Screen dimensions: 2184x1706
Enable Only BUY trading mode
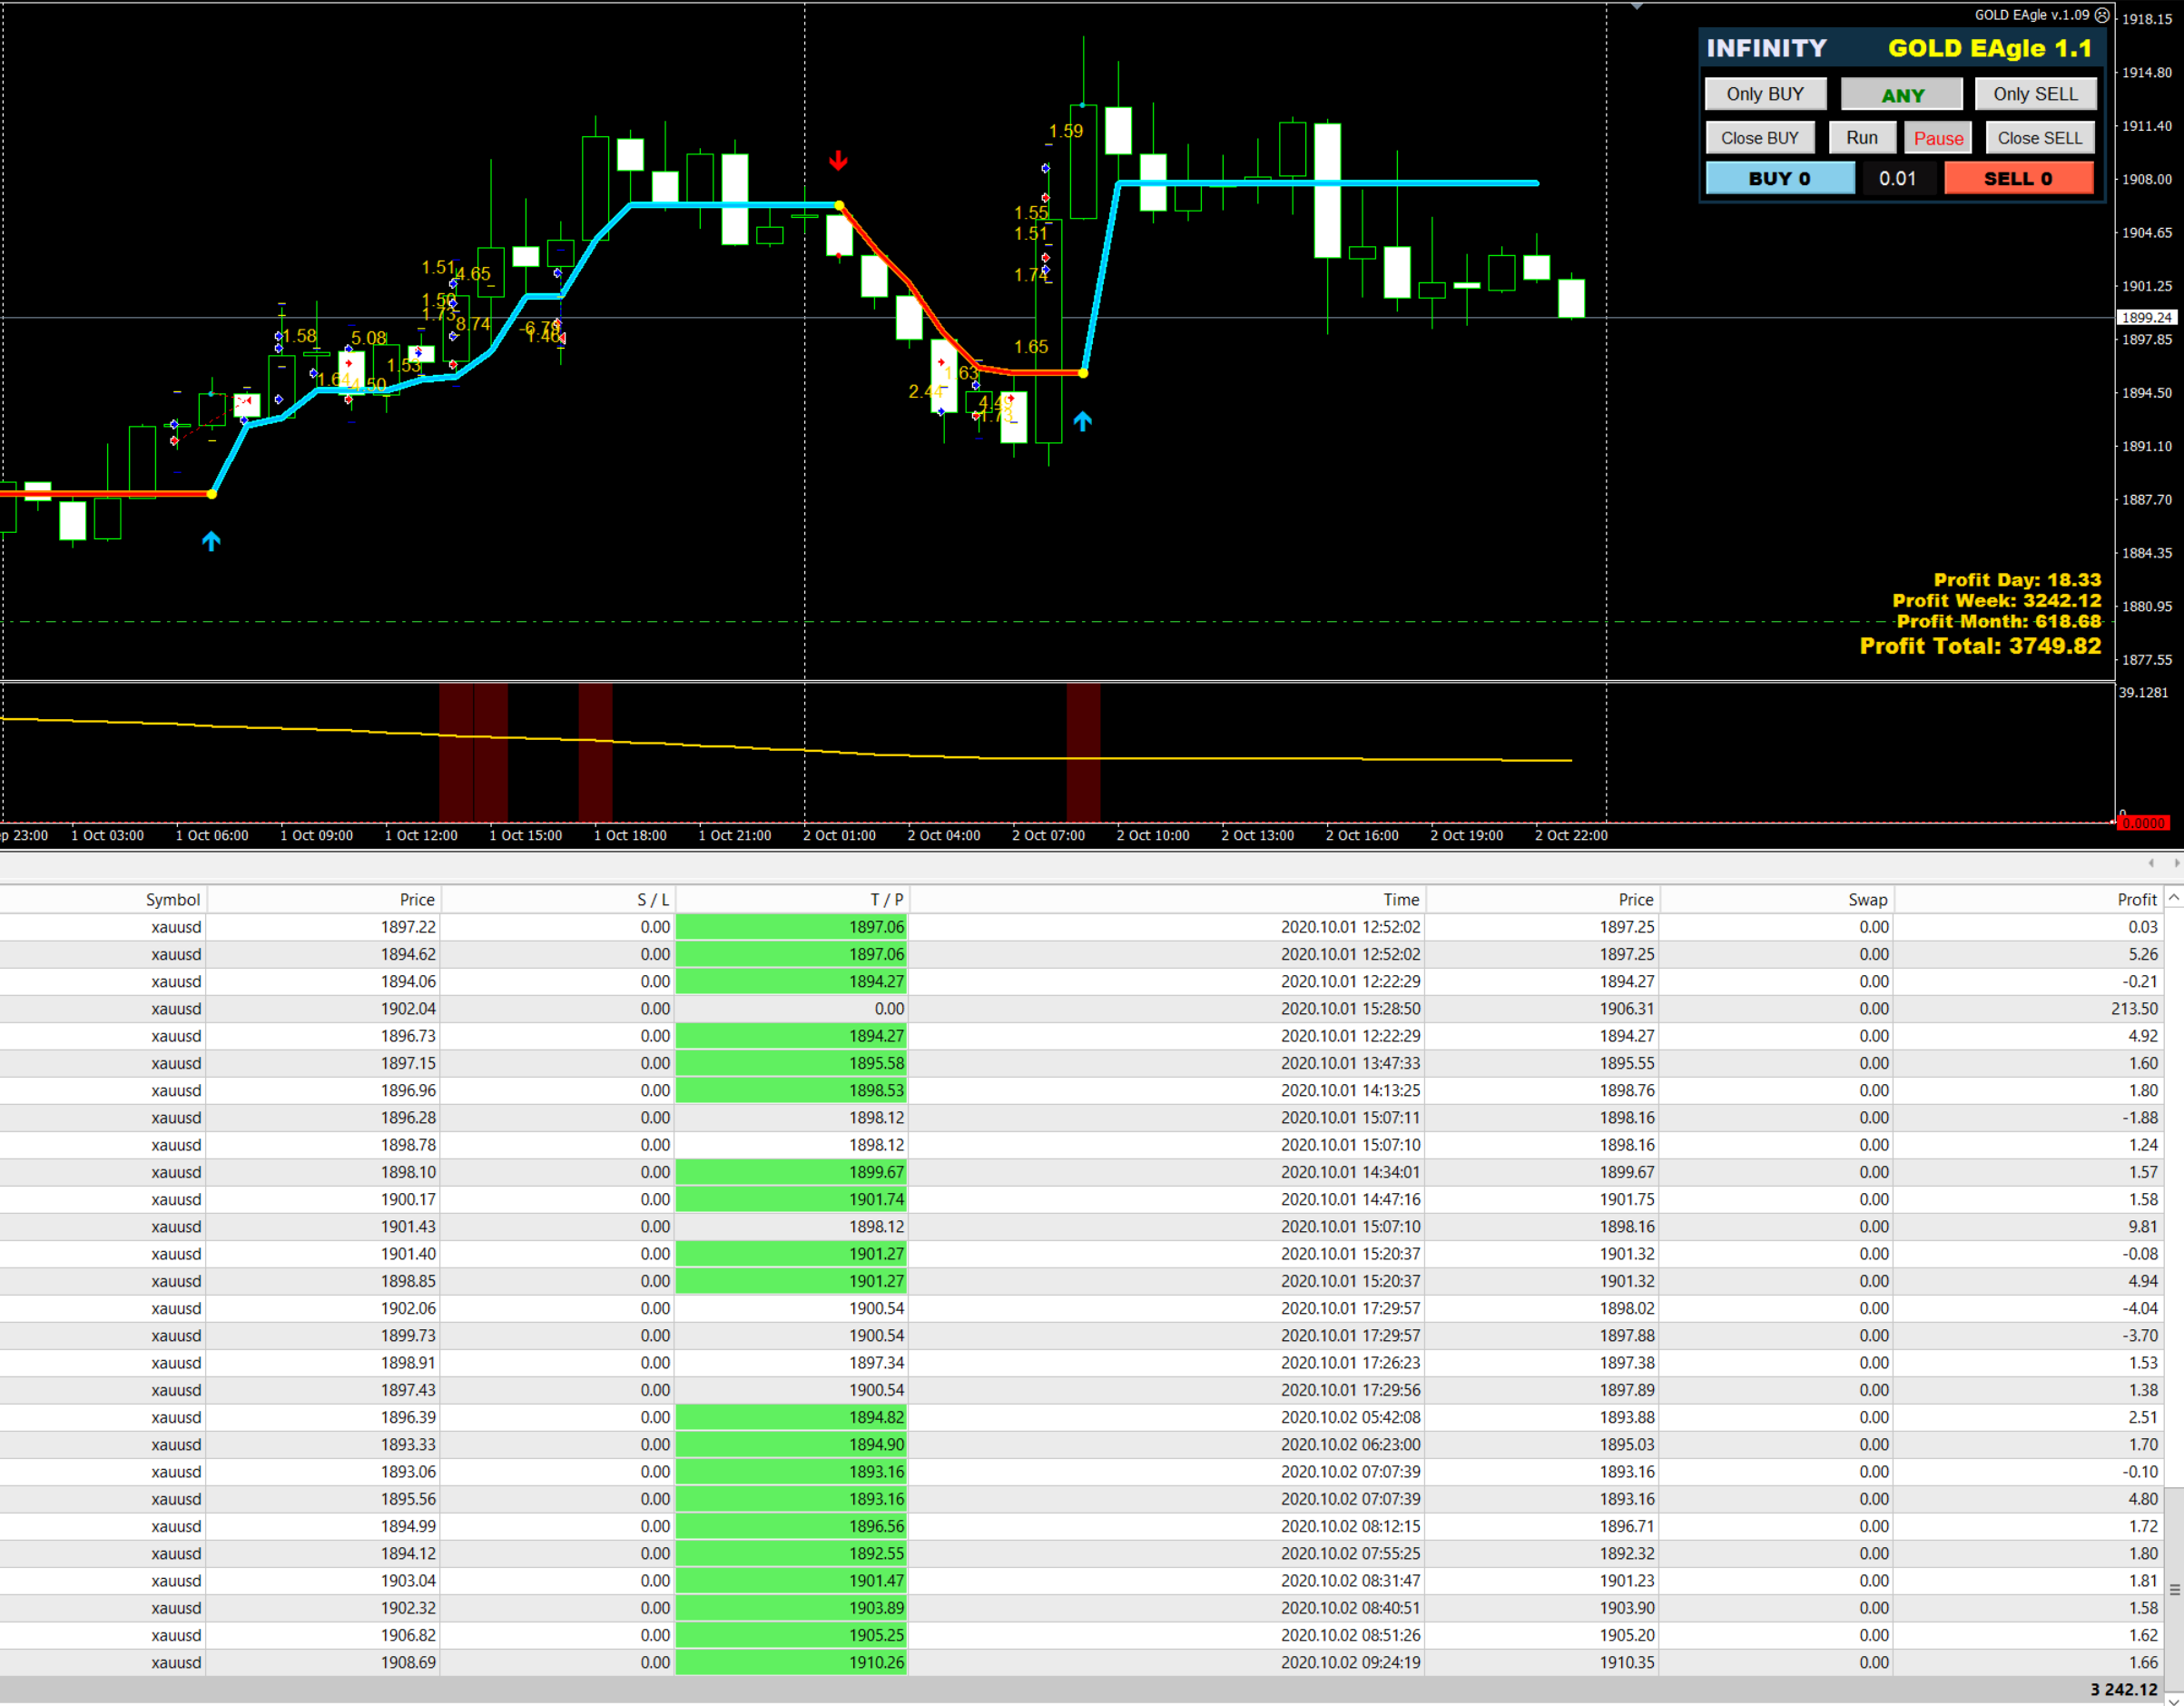click(x=1765, y=94)
